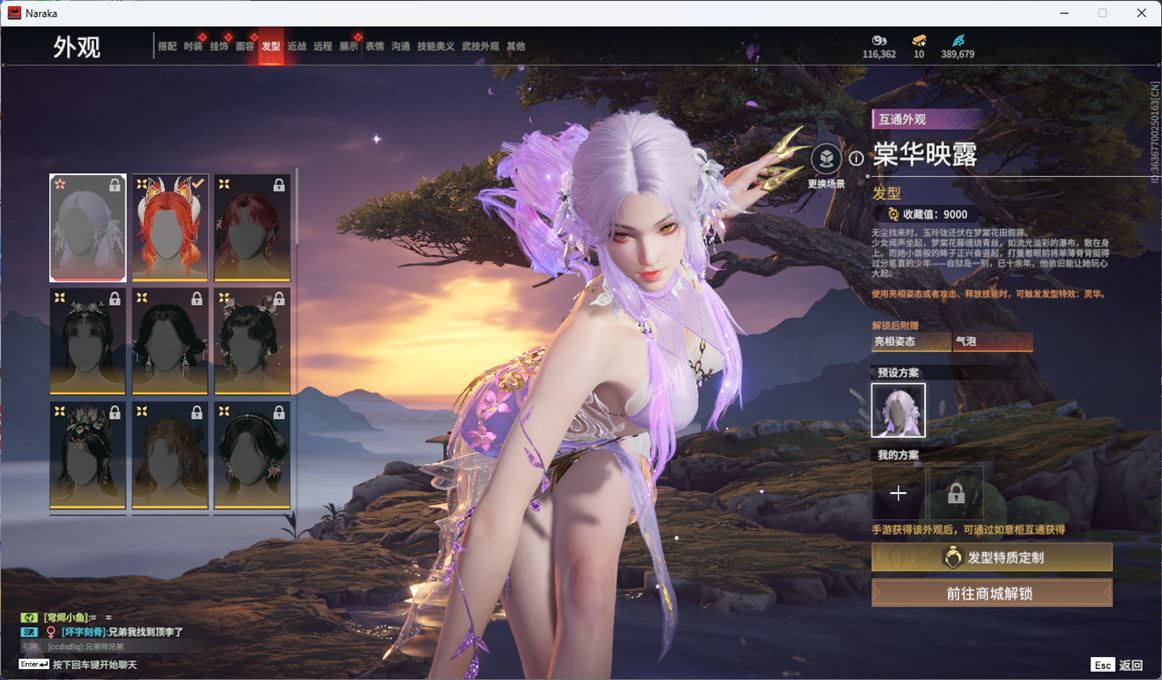
Task: Click the checkmark on orange fox-ear hairstyle
Action: pos(197,184)
